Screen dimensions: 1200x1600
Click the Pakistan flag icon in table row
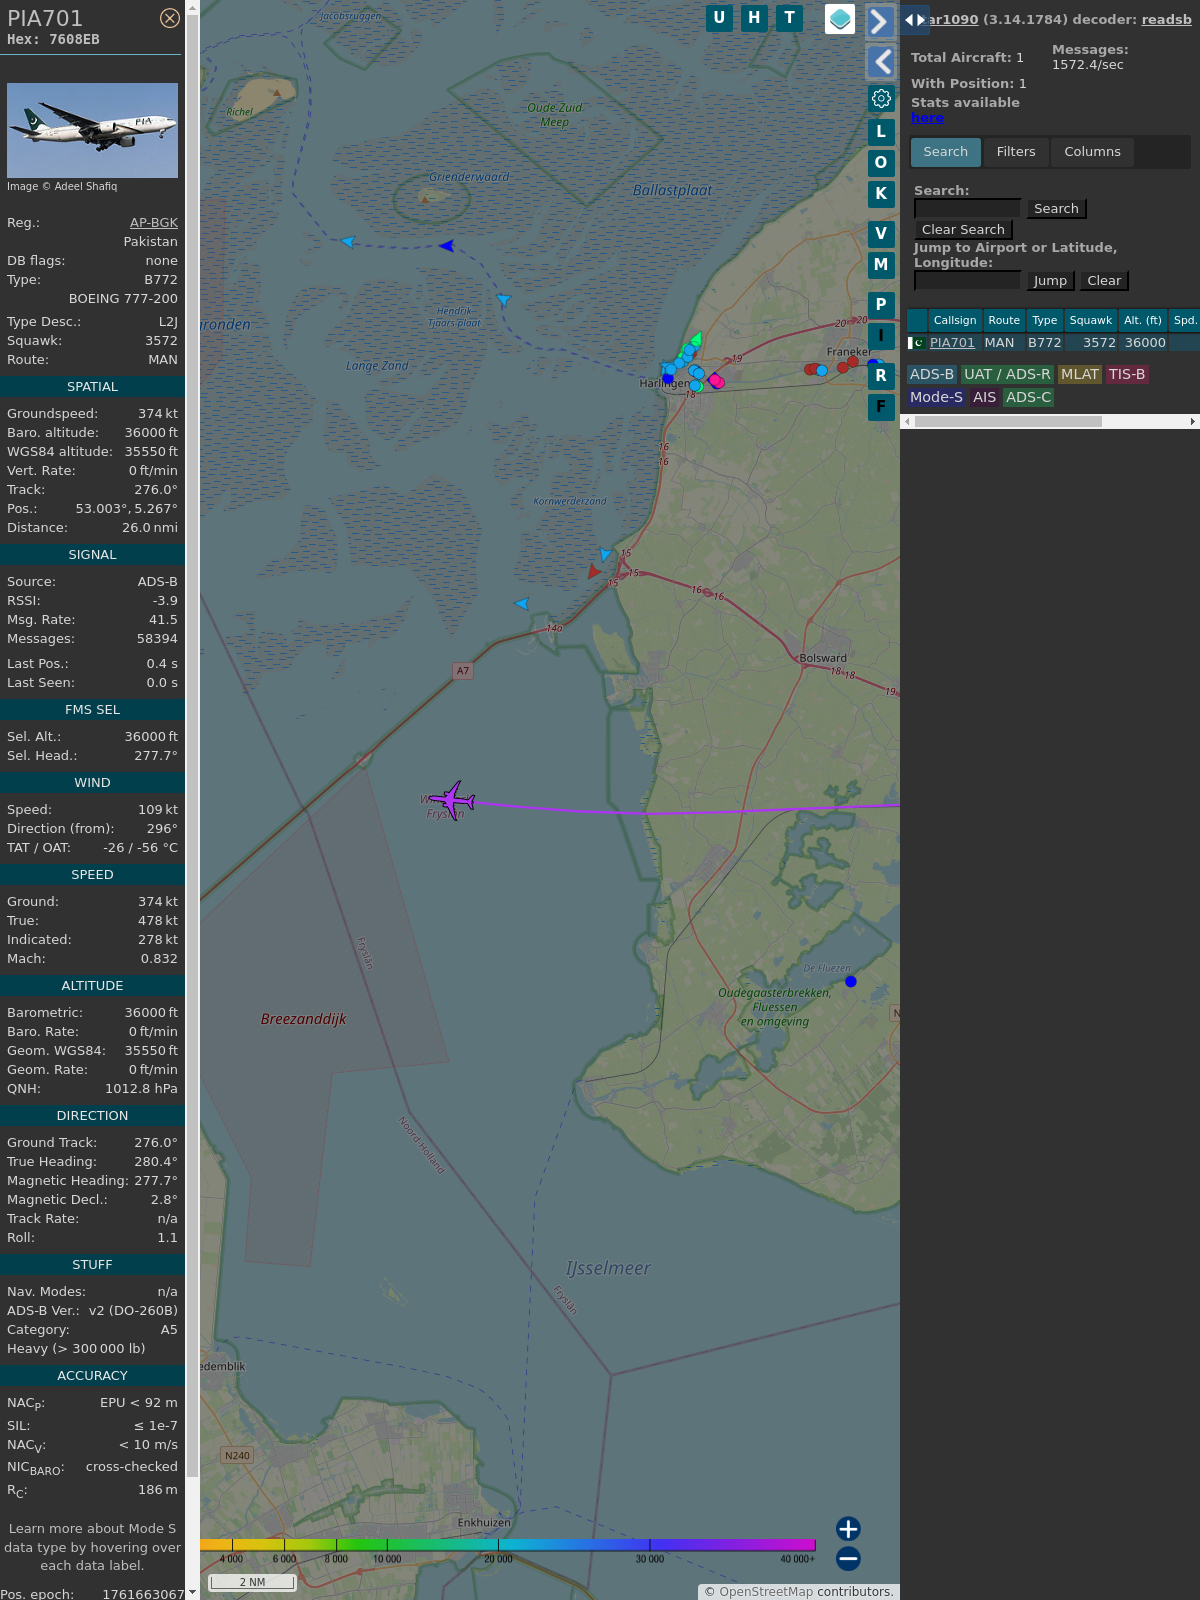[x=916, y=342]
